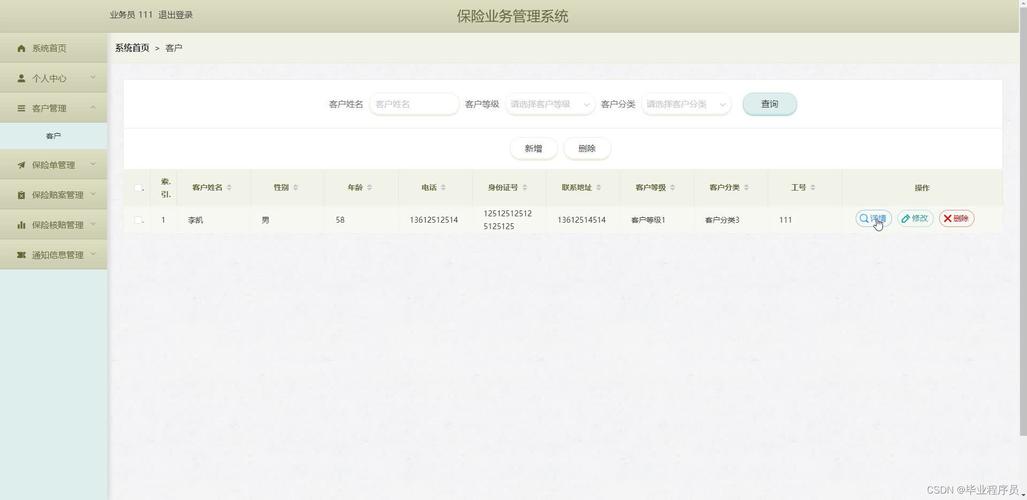Select the 客户 submenu item
The image size is (1027, 500).
(x=54, y=136)
